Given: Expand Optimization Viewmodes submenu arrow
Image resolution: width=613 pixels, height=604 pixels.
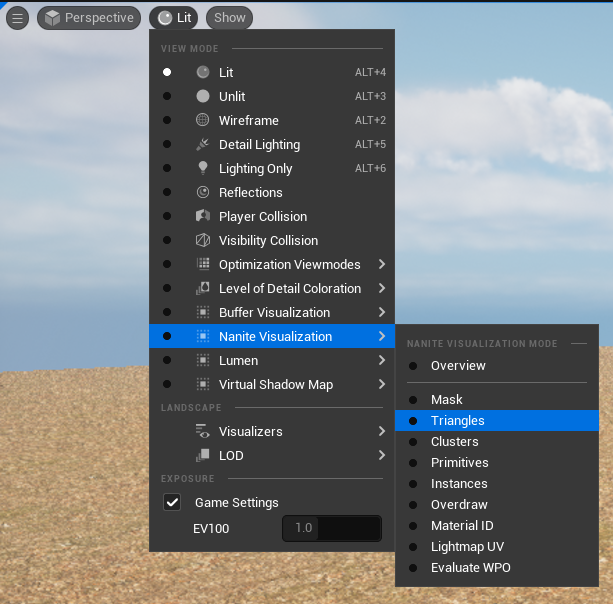Looking at the screenshot, I should 382,264.
